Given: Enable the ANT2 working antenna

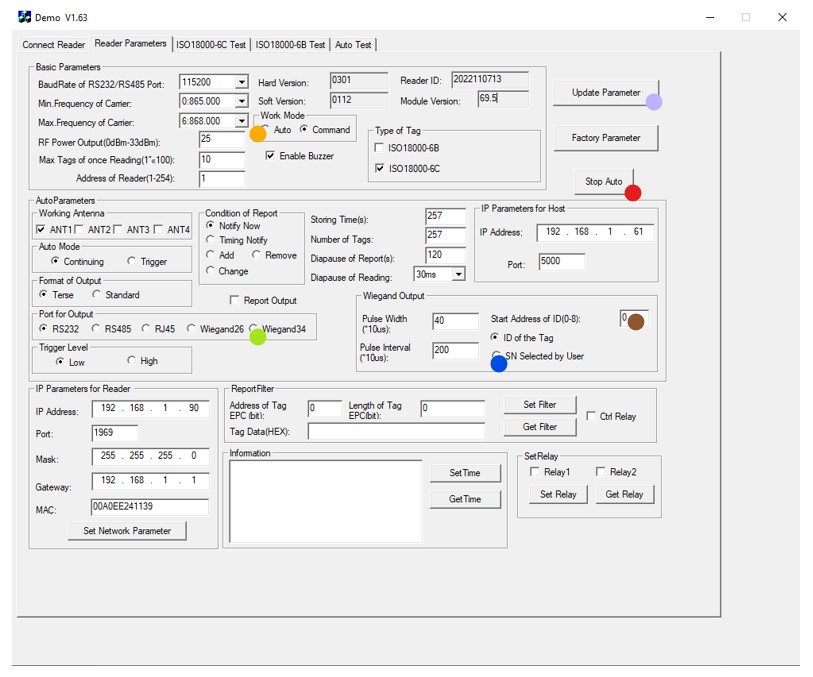Looking at the screenshot, I should click(79, 229).
